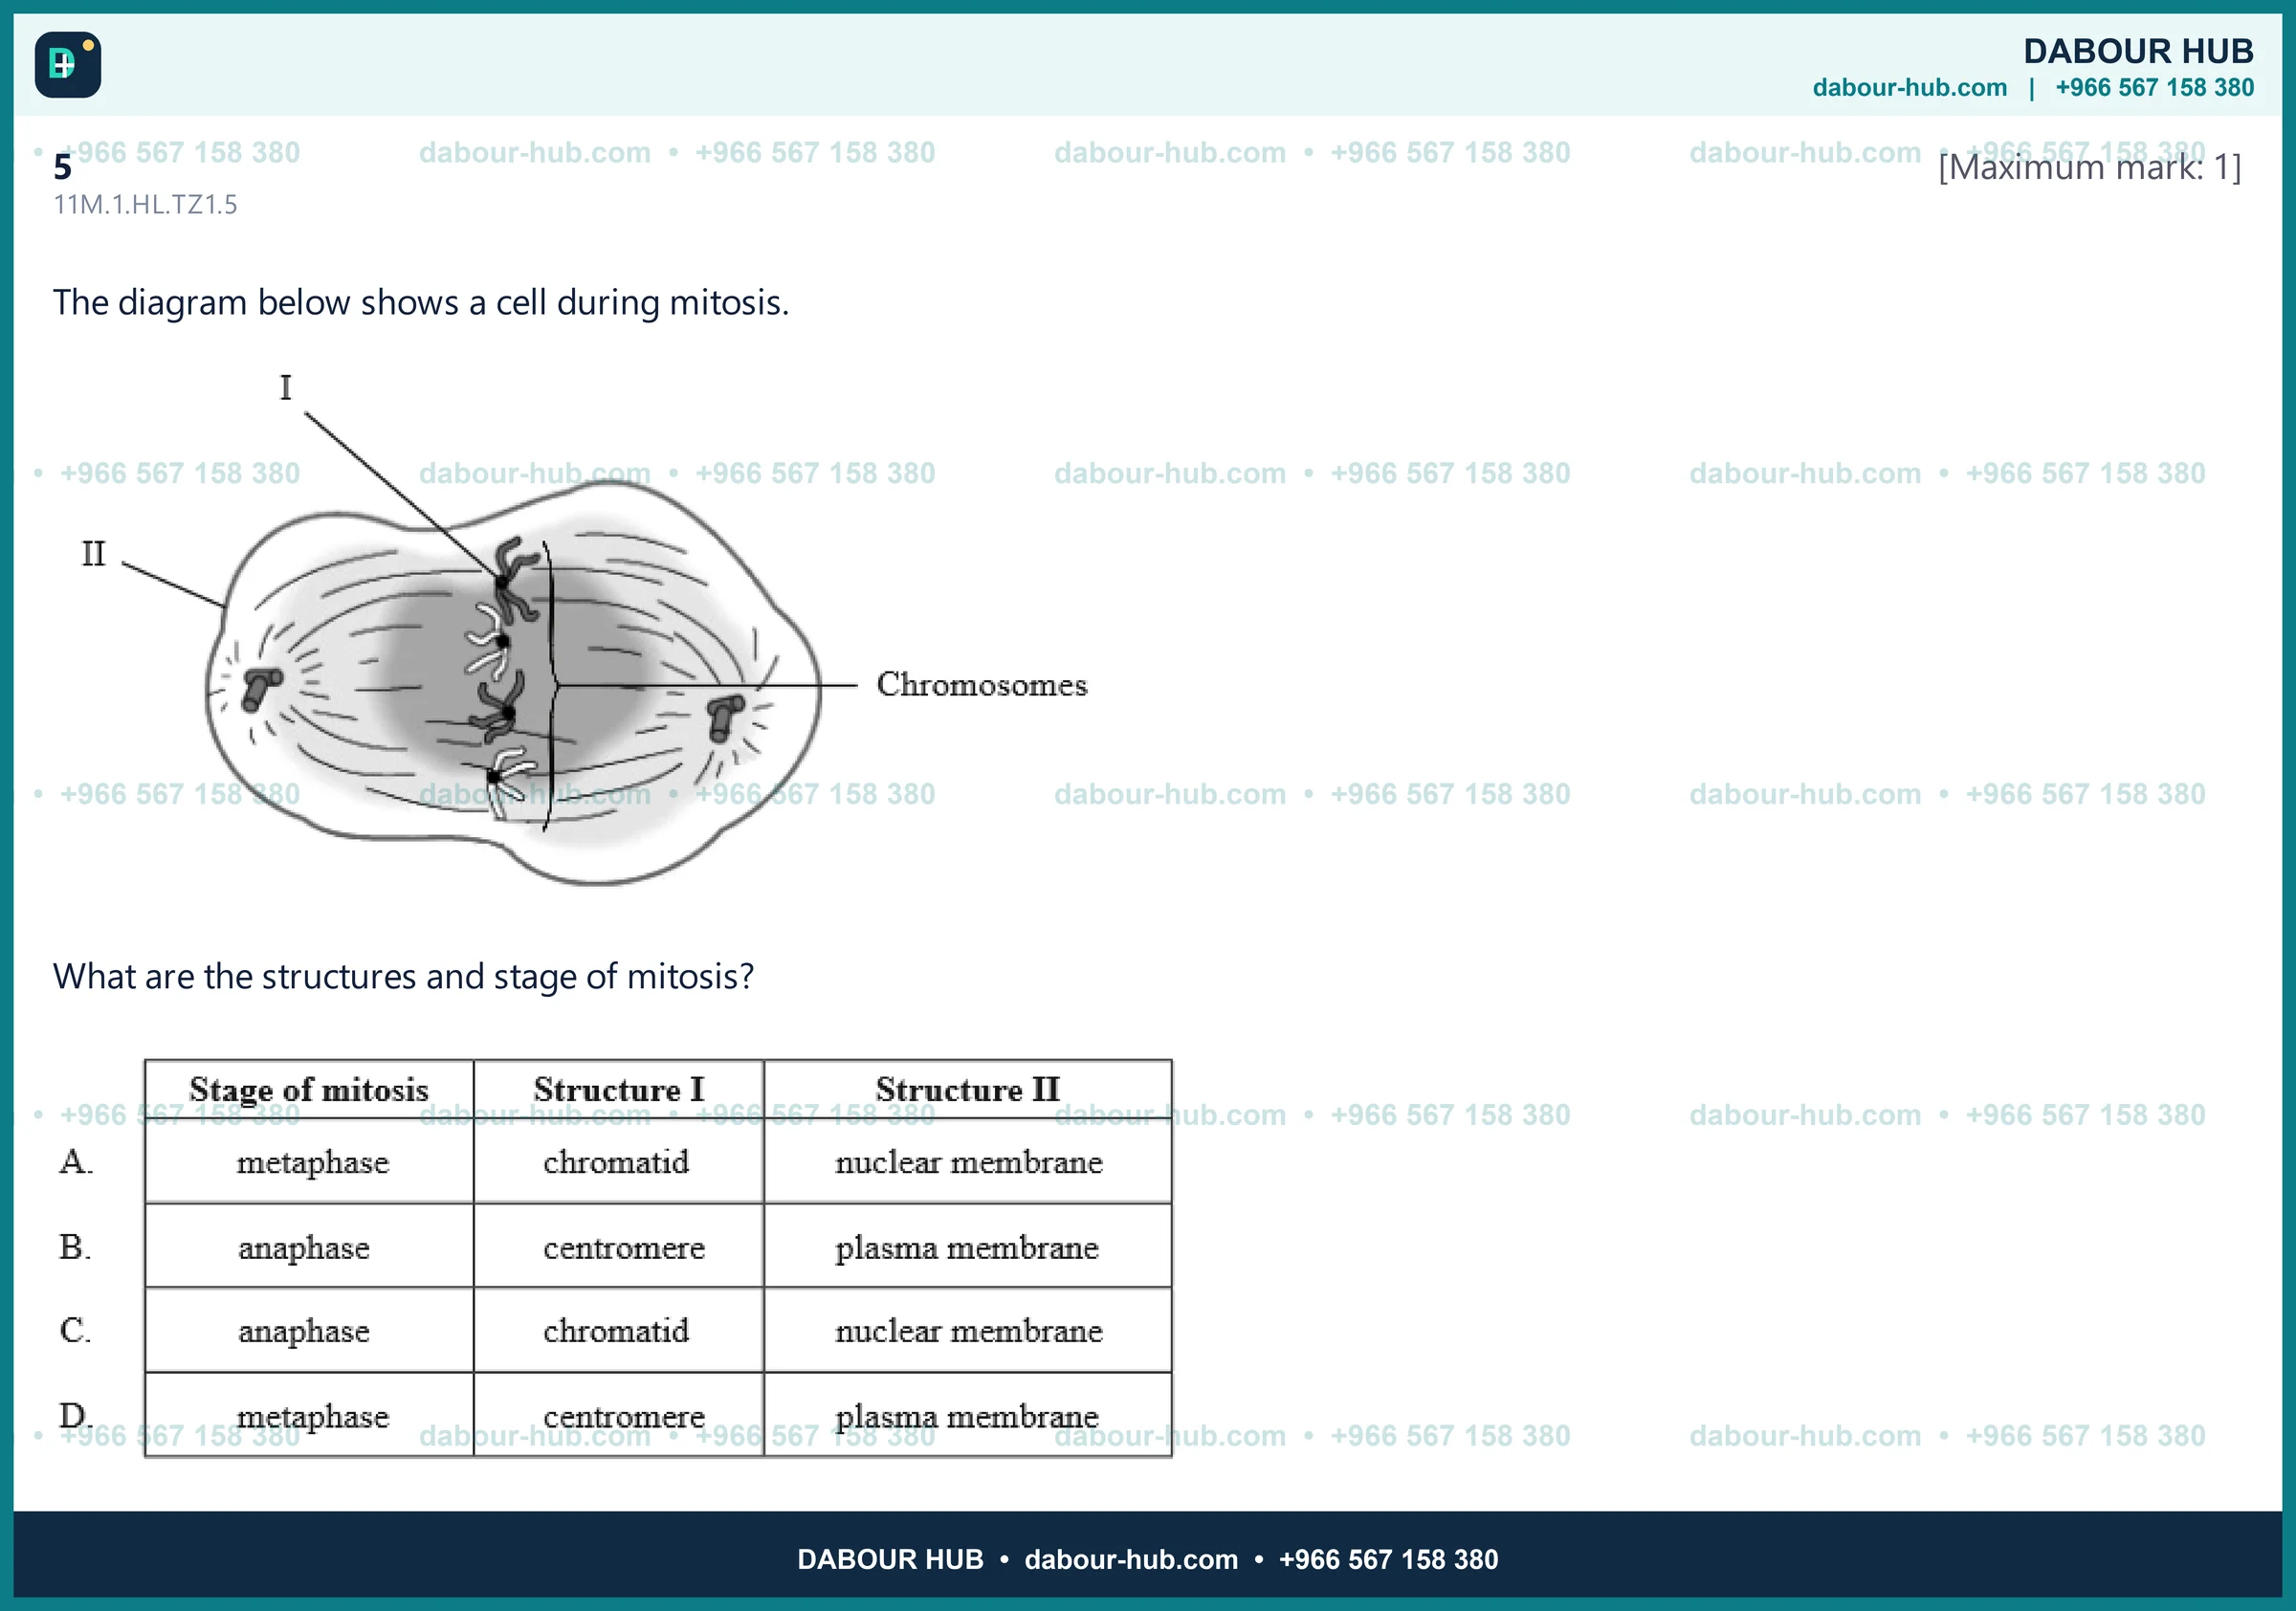Select answer option C.
This screenshot has width=2296, height=1611.
(75, 1331)
